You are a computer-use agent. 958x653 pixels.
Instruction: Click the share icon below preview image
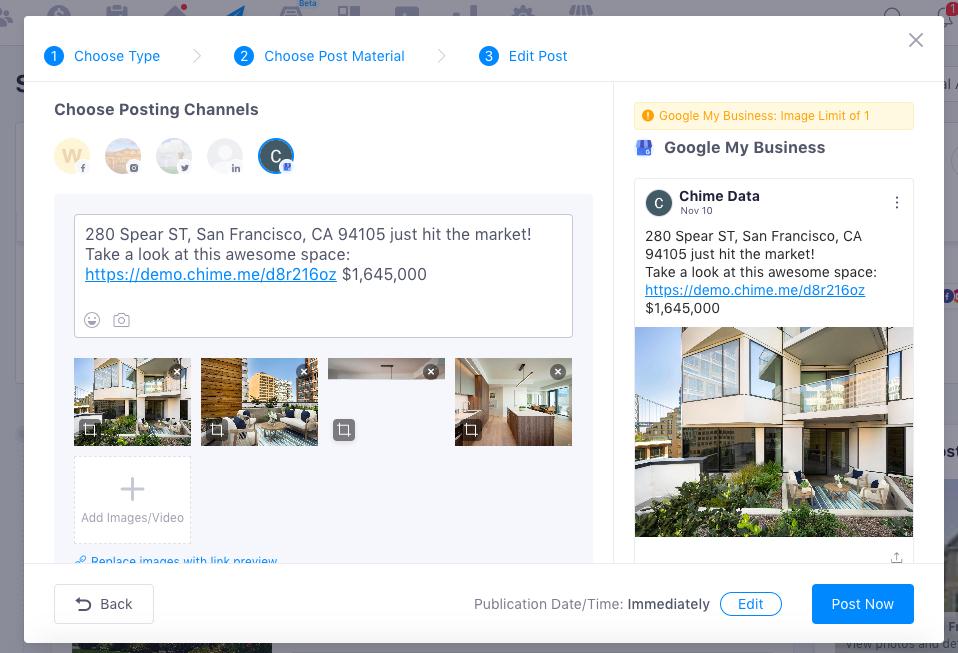[x=896, y=558]
